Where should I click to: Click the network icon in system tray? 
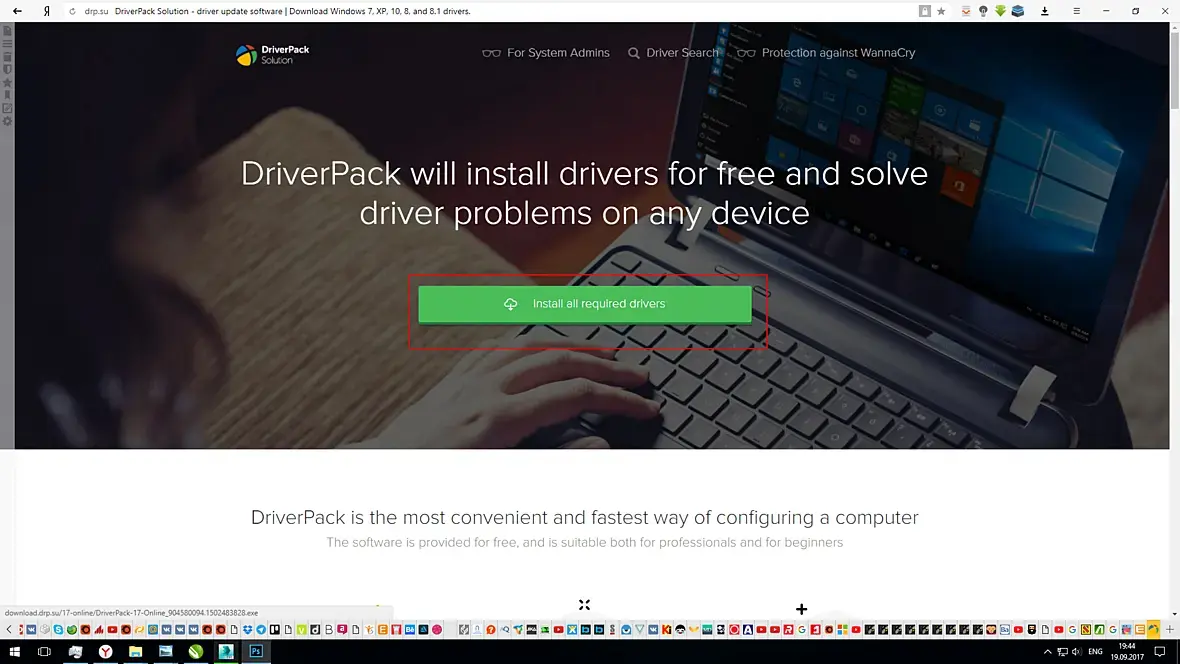1062,651
